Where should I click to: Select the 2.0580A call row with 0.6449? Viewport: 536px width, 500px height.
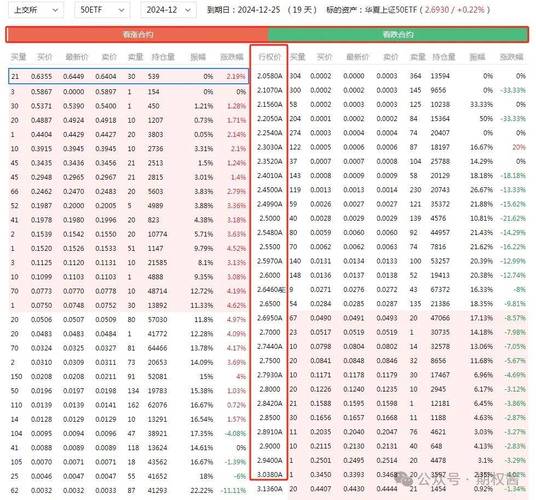coord(129,76)
